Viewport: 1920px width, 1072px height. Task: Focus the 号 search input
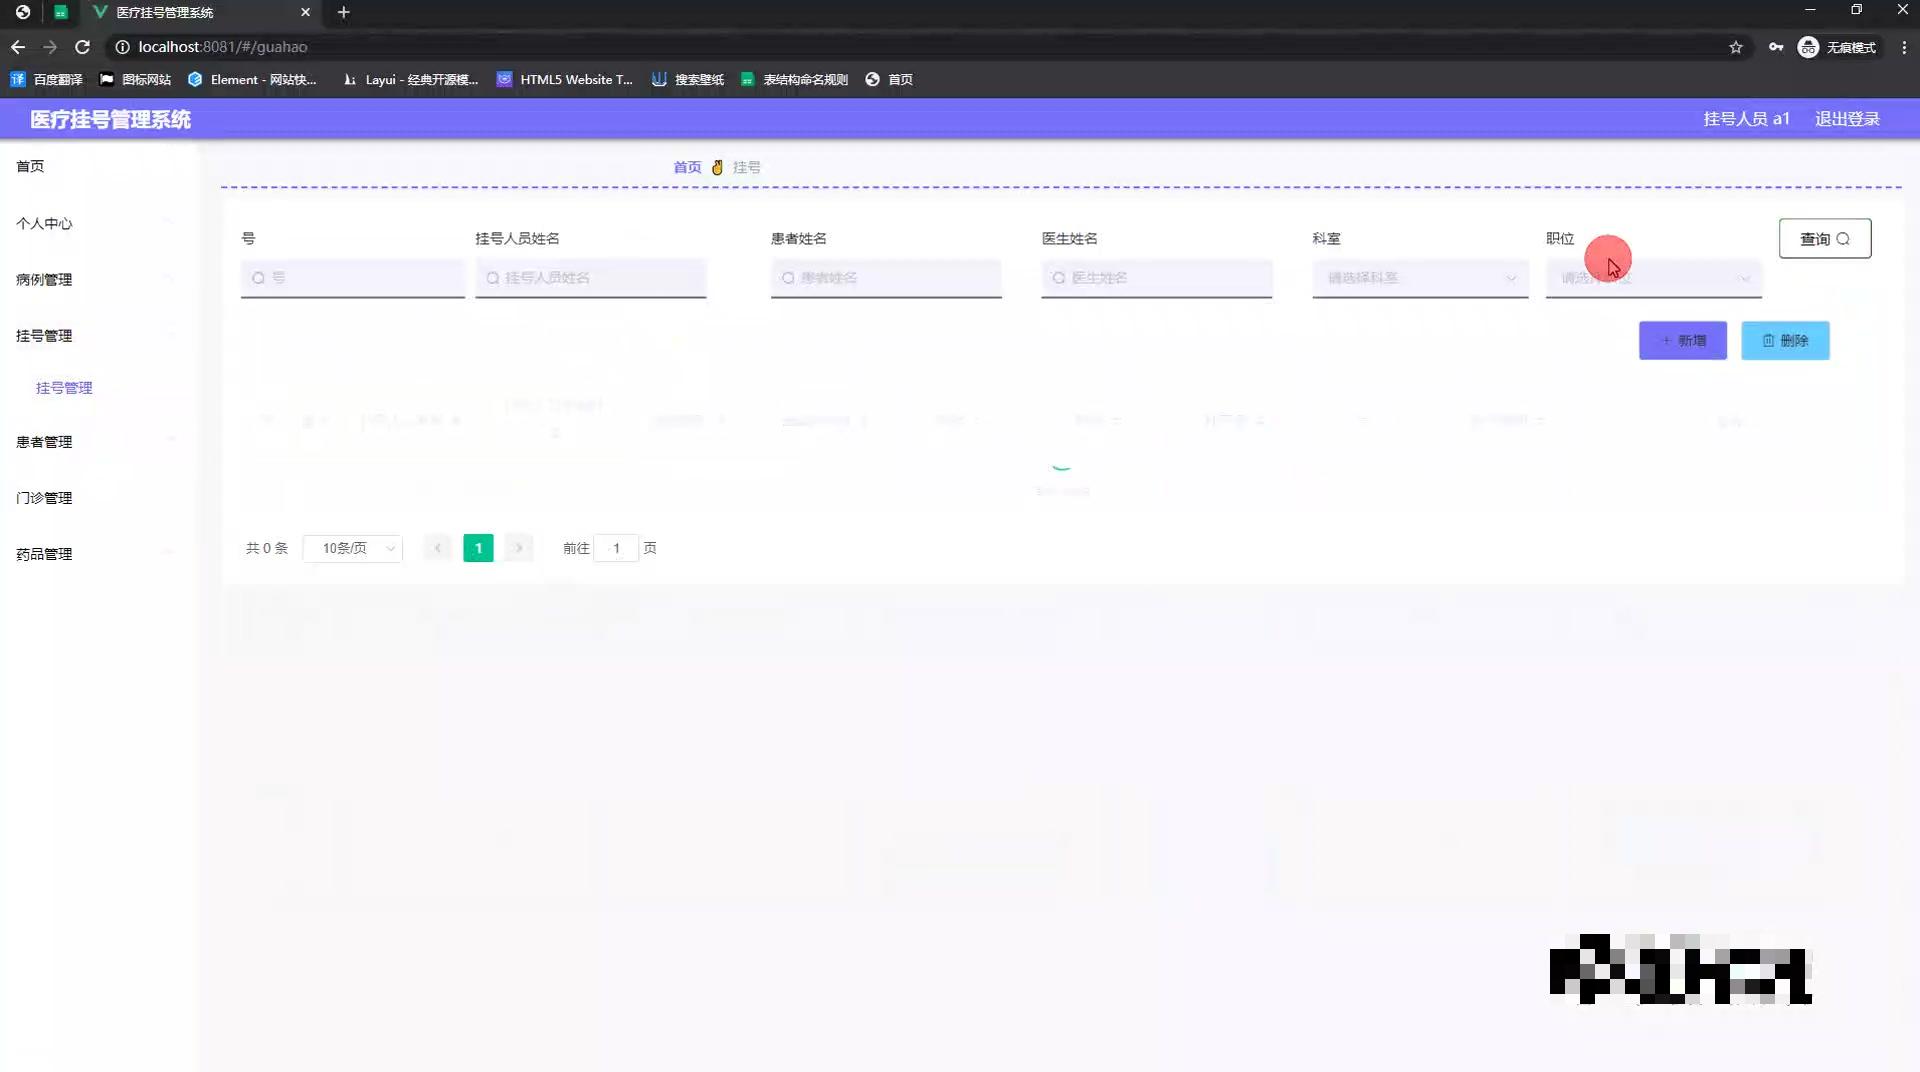click(353, 278)
